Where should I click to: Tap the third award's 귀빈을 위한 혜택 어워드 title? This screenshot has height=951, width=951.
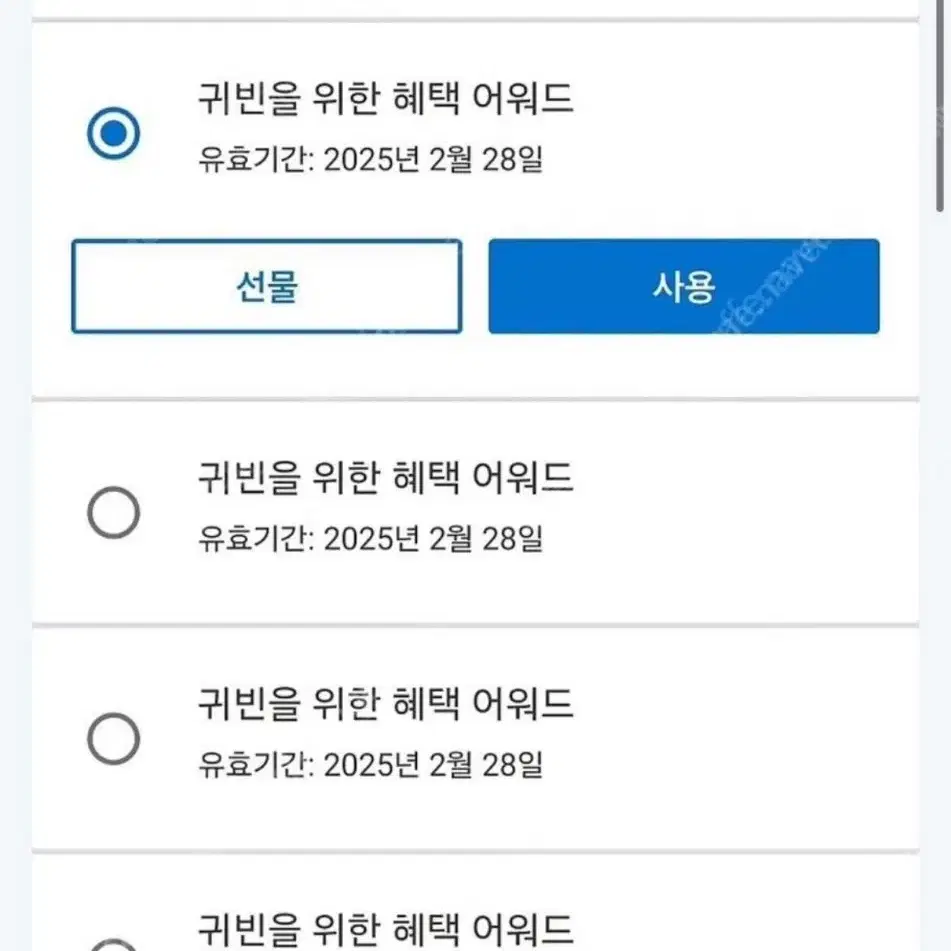click(386, 704)
